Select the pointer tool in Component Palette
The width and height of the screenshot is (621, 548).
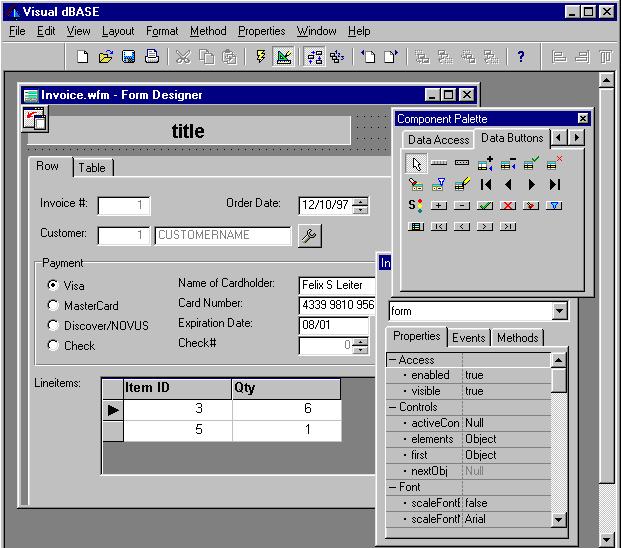[416, 164]
